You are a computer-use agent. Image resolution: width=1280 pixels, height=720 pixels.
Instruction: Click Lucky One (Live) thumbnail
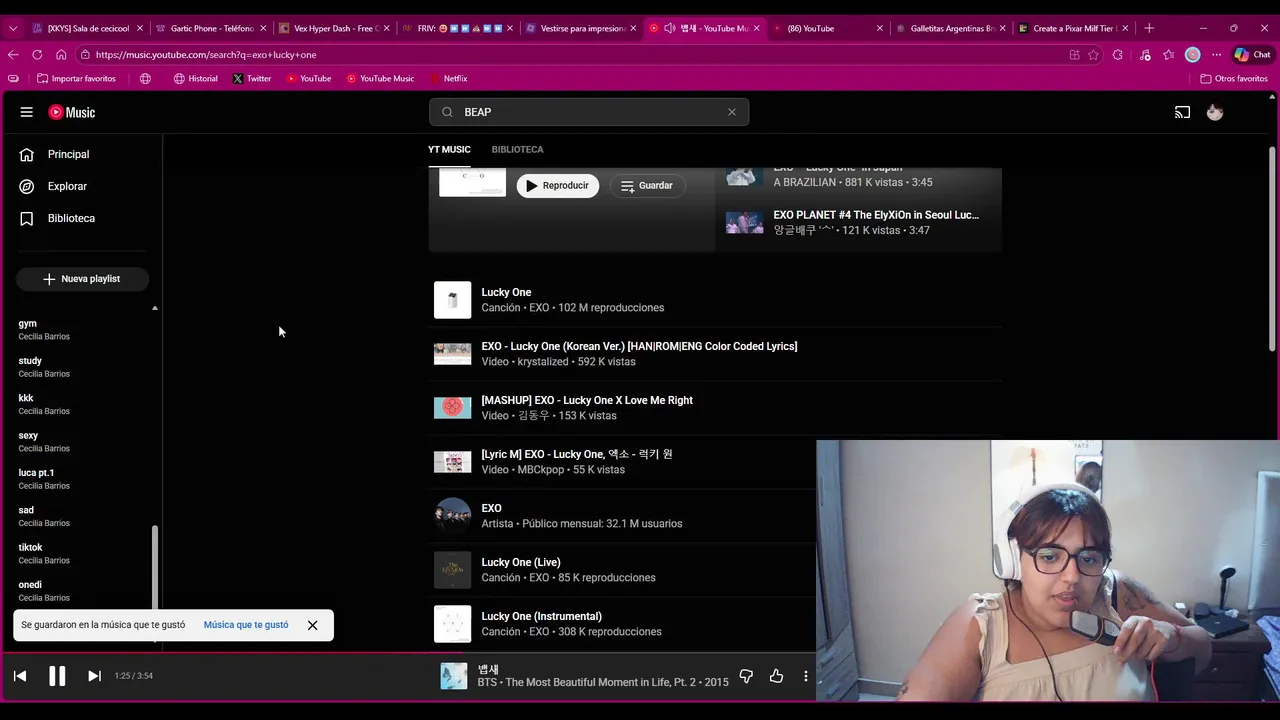pyautogui.click(x=452, y=570)
